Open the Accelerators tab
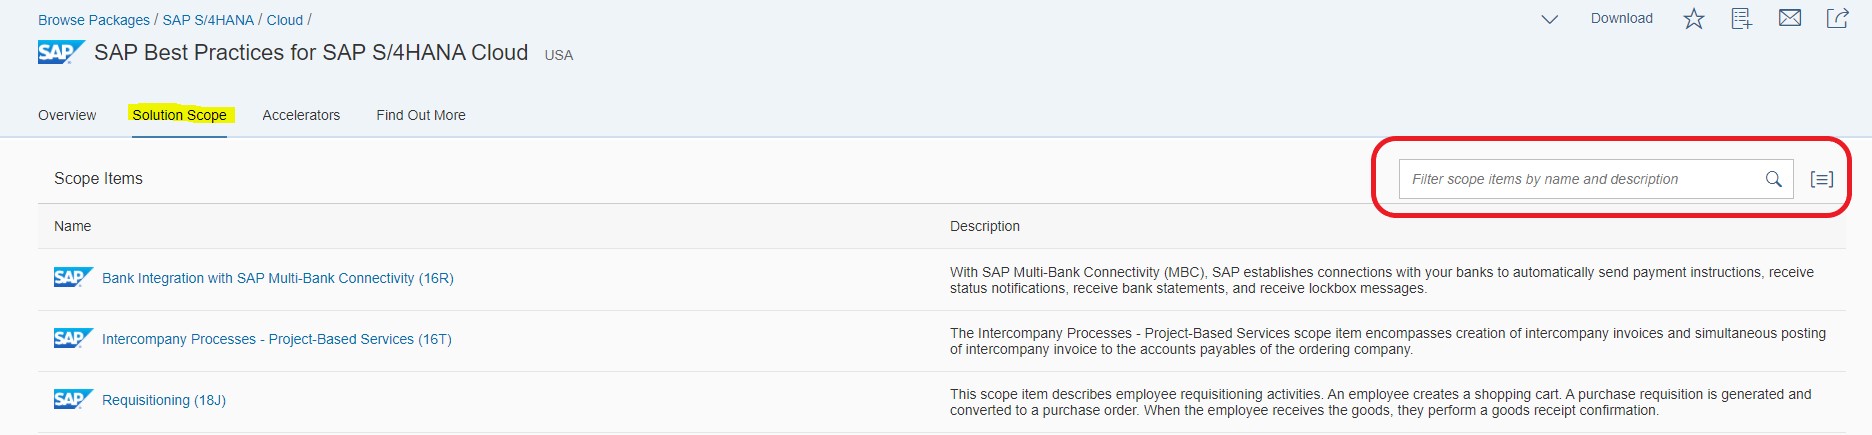This screenshot has height=435, width=1872. click(301, 115)
